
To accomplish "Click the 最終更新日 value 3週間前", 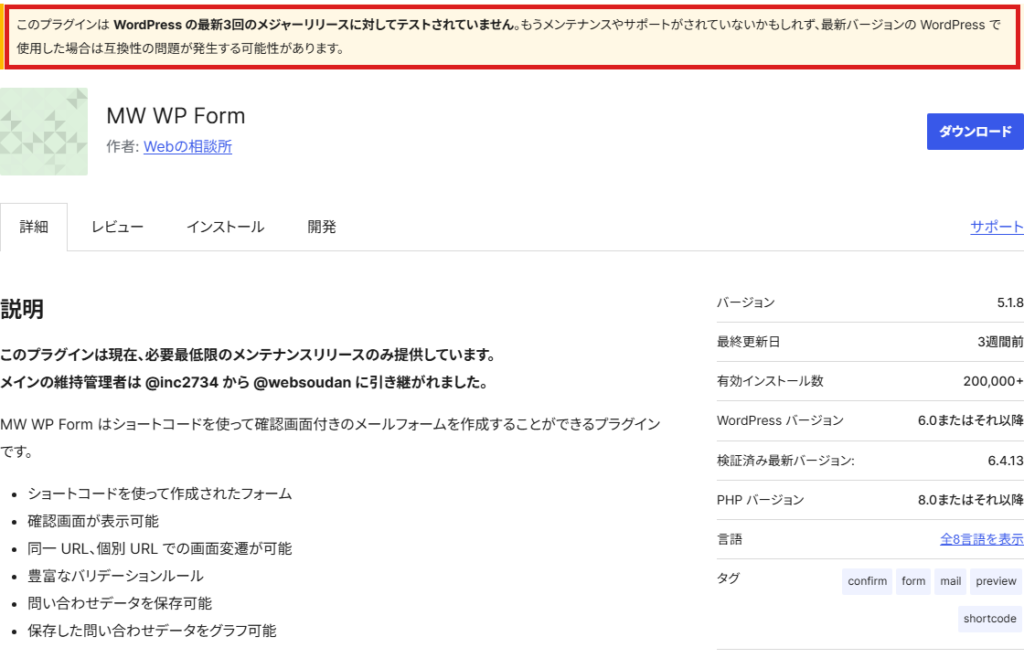I will 1000,342.
